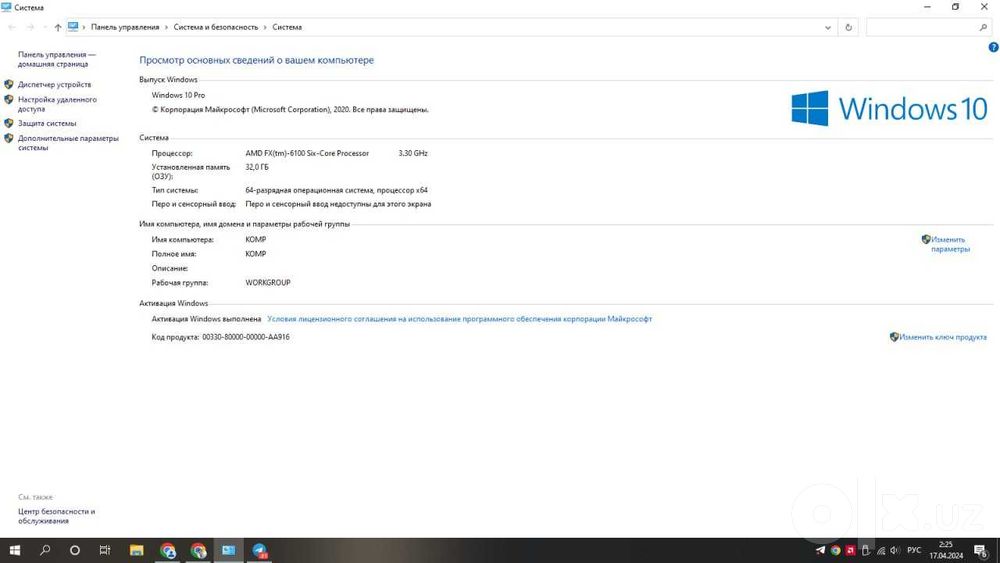The width and height of the screenshot is (1000, 563).
Task: Click Изменить параметры for computer name
Action: tap(950, 244)
